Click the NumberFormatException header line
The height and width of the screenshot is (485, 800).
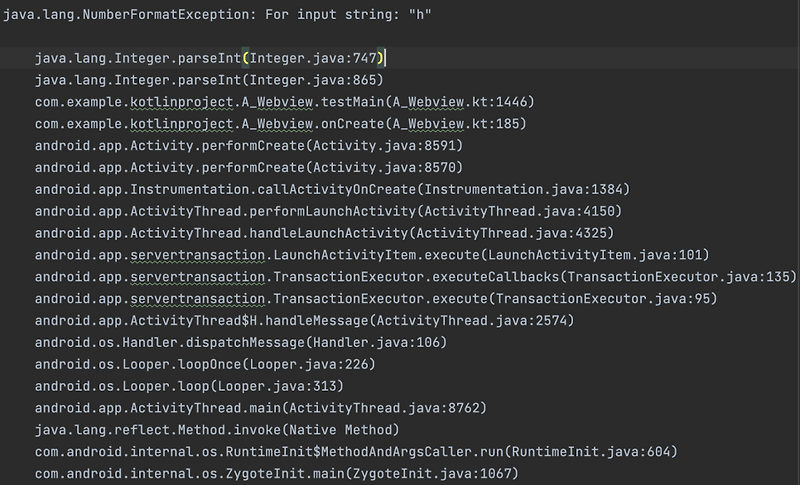[x=217, y=14]
